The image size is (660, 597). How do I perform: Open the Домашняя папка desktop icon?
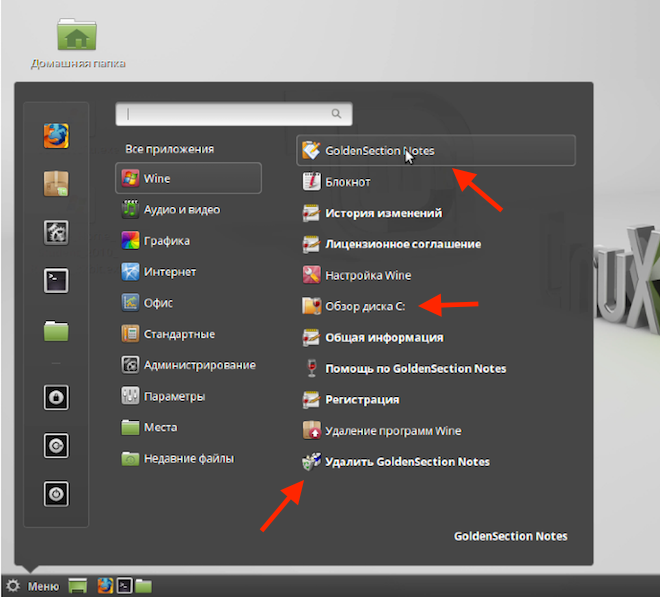pyautogui.click(x=77, y=43)
